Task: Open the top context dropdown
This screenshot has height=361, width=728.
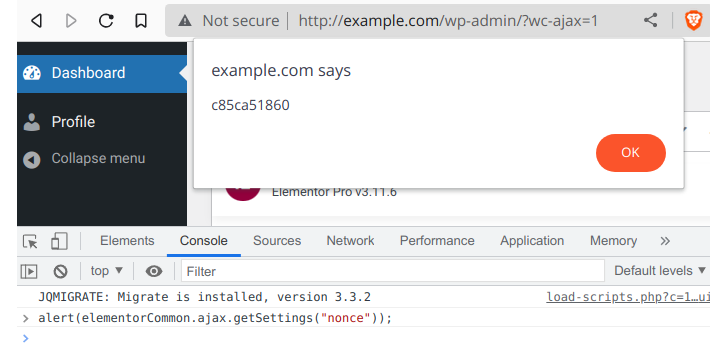Action: click(107, 271)
